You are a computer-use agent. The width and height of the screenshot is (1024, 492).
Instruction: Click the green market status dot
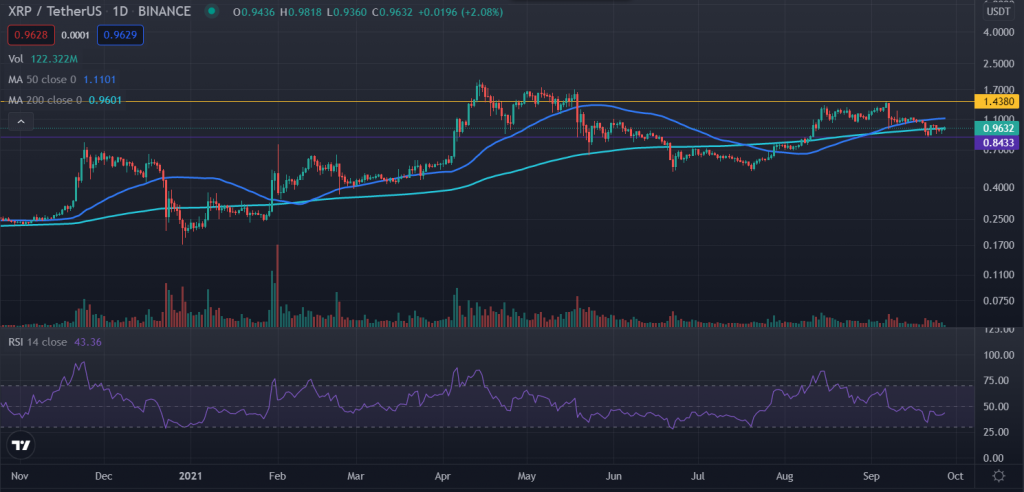tap(210, 11)
